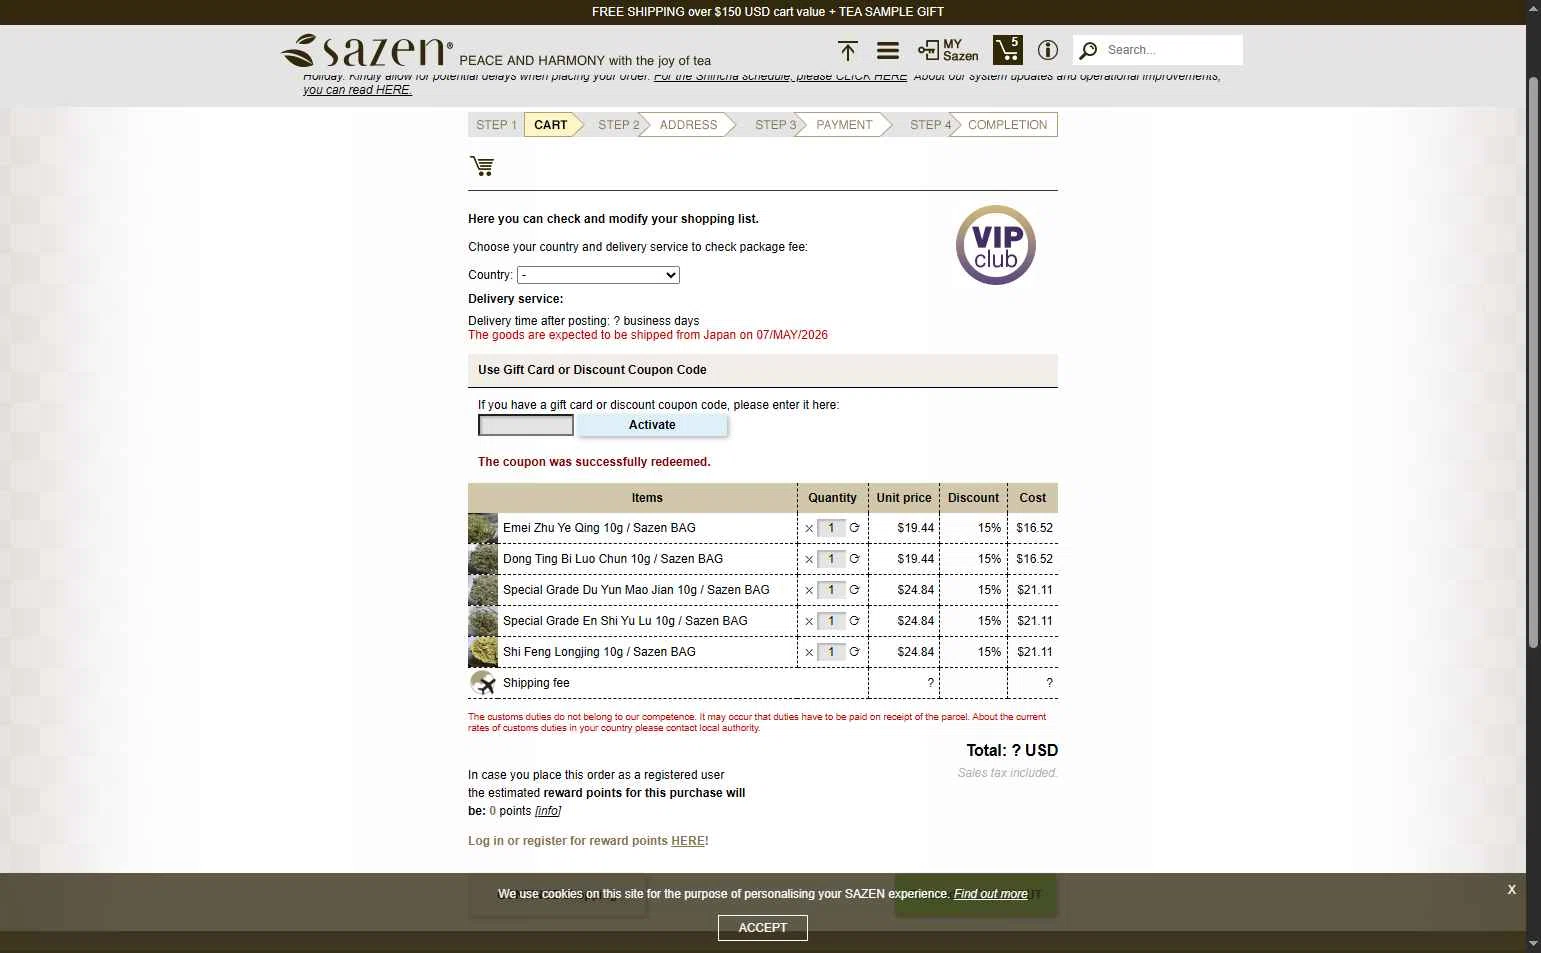Viewport: 1541px width, 953px height.
Task: Click HERE to log in for reward points
Action: (x=688, y=841)
